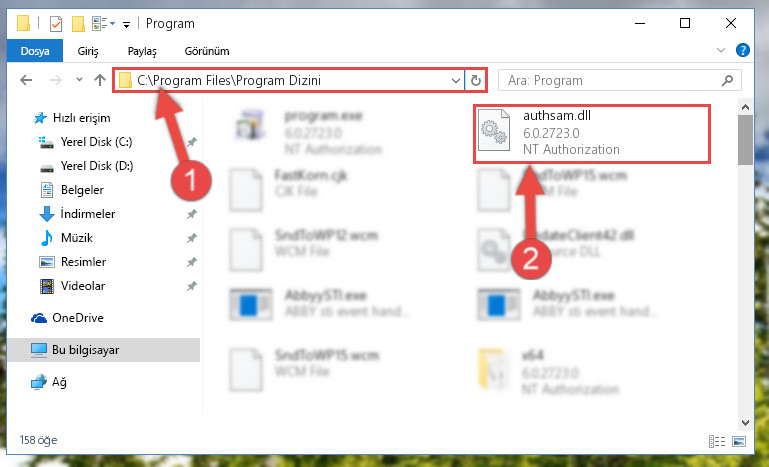Open the recent locations dropdown arrow
Screen dimensions: 769x467
click(79, 79)
